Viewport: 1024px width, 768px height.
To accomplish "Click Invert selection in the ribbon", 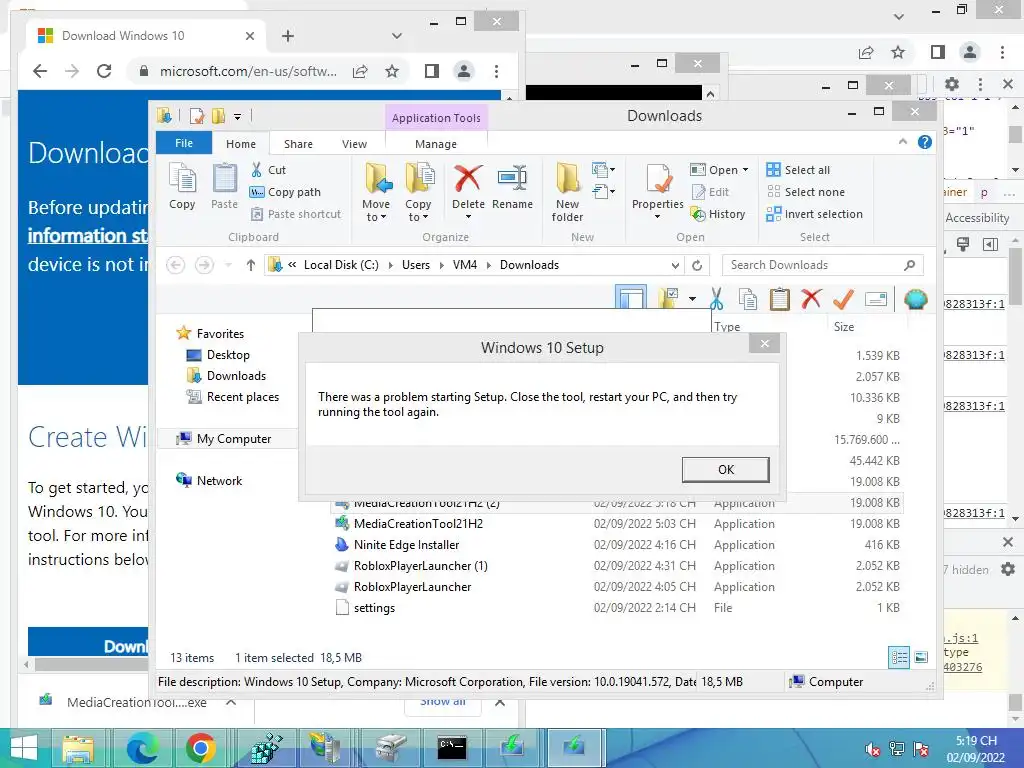I will [814, 214].
